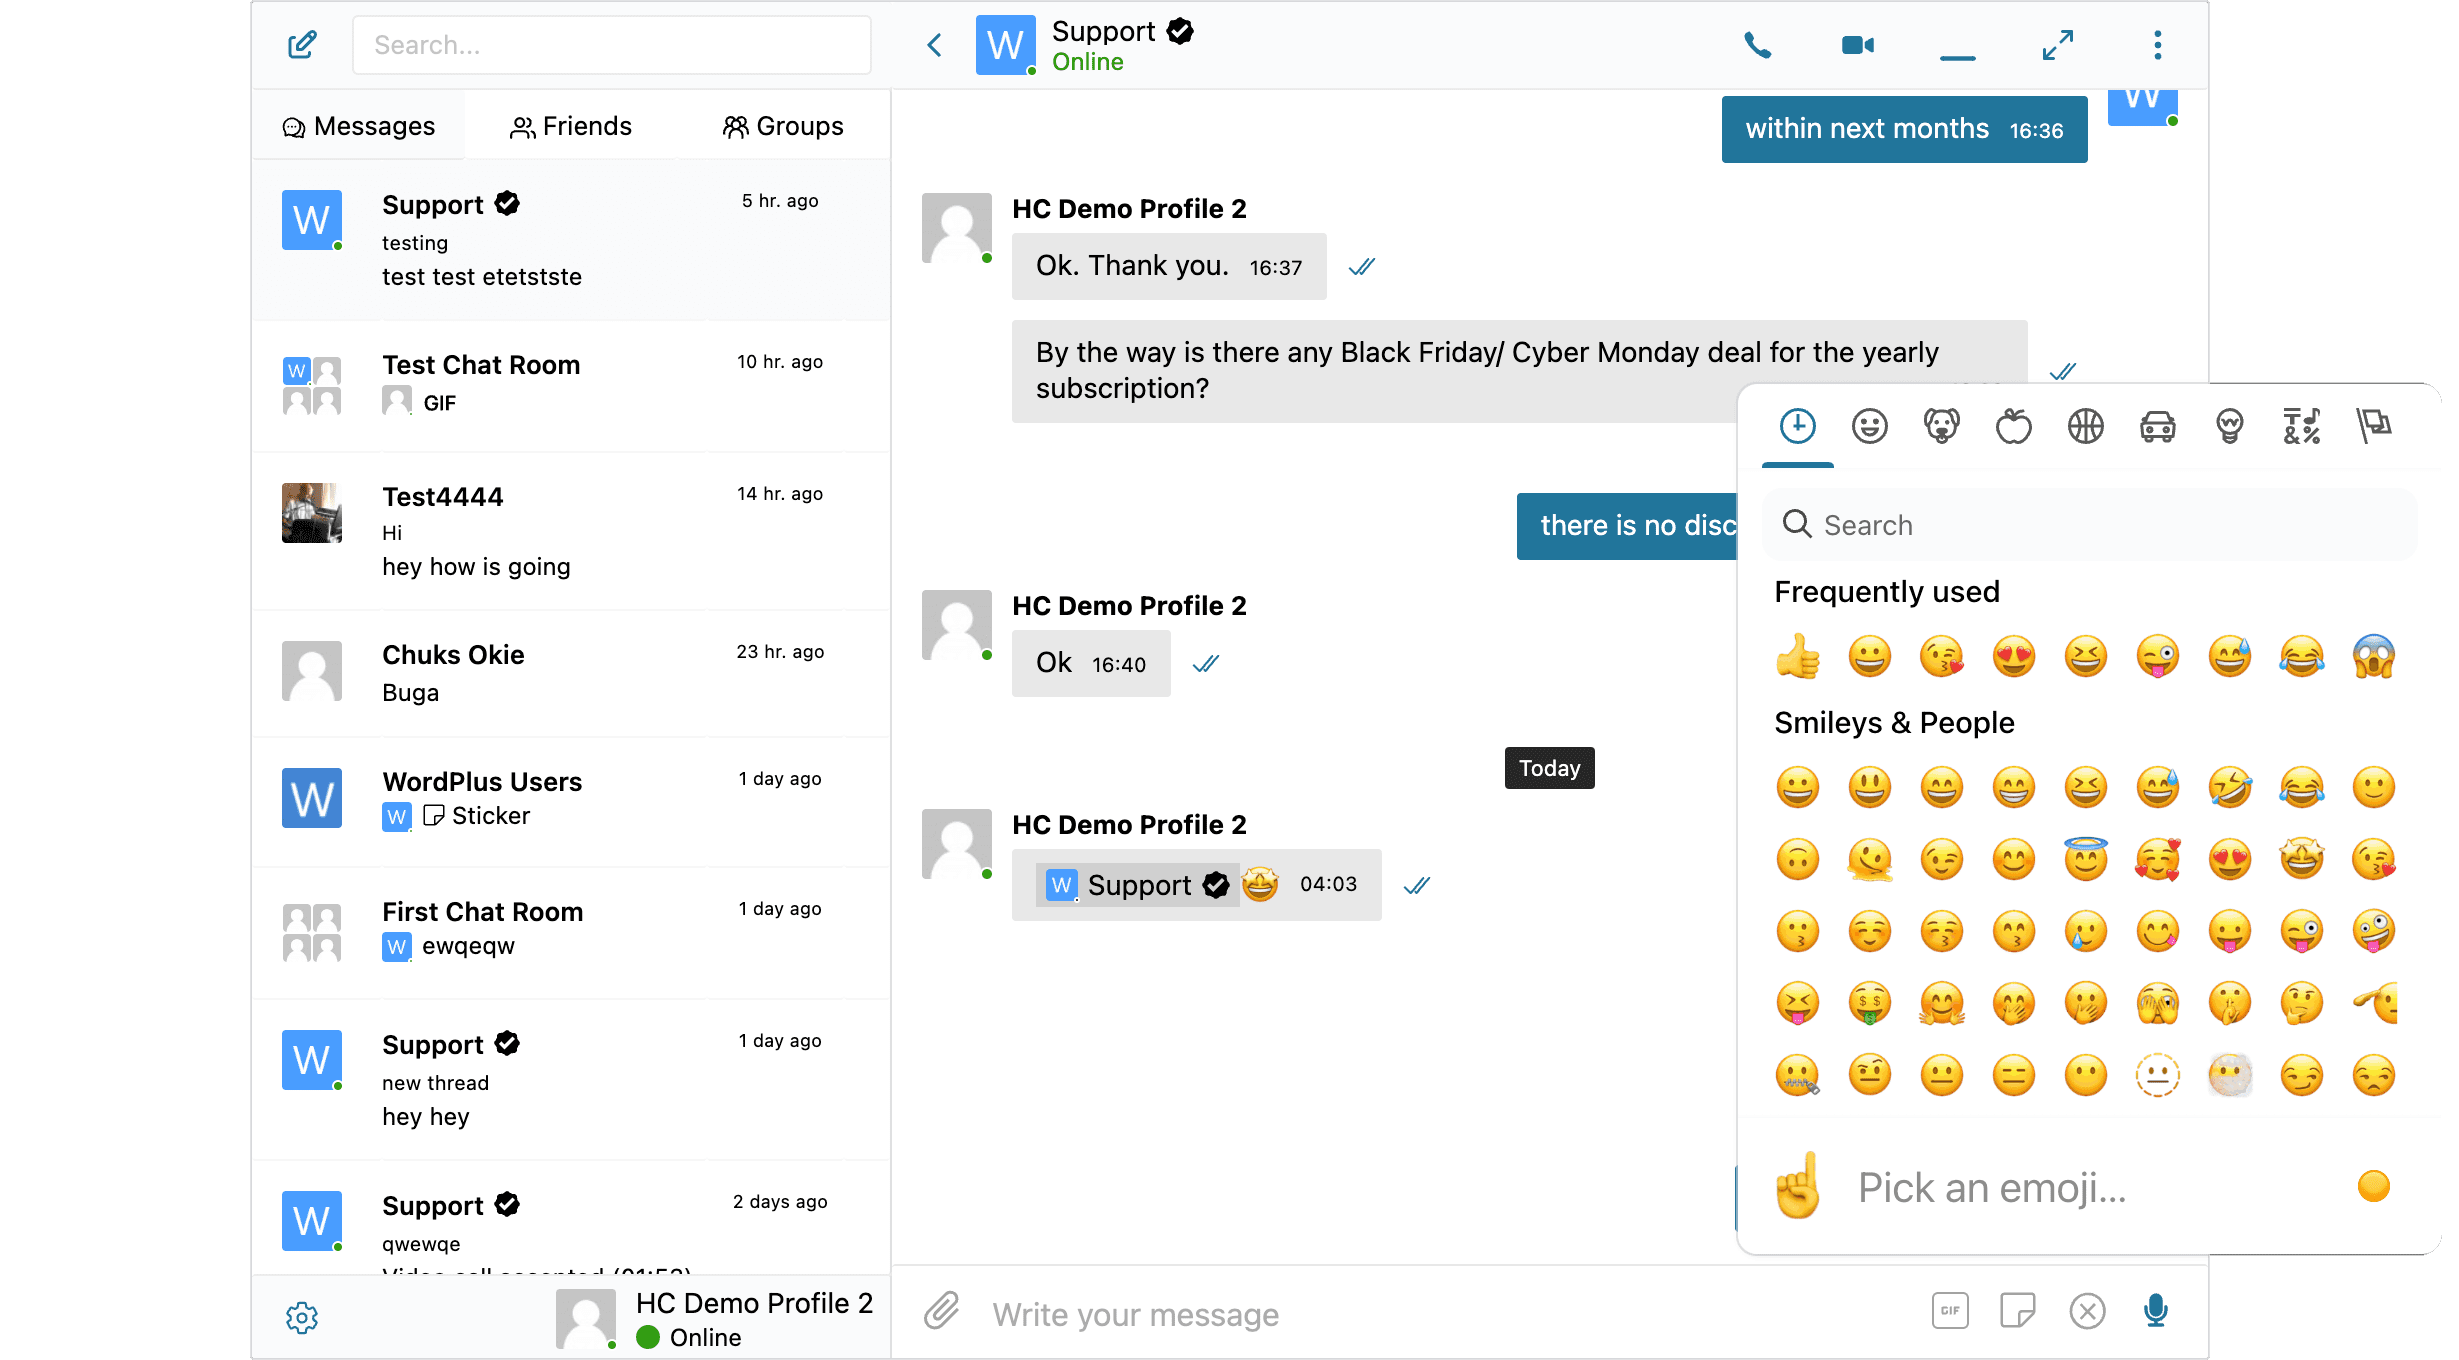Select the recently used clock category

click(1797, 426)
